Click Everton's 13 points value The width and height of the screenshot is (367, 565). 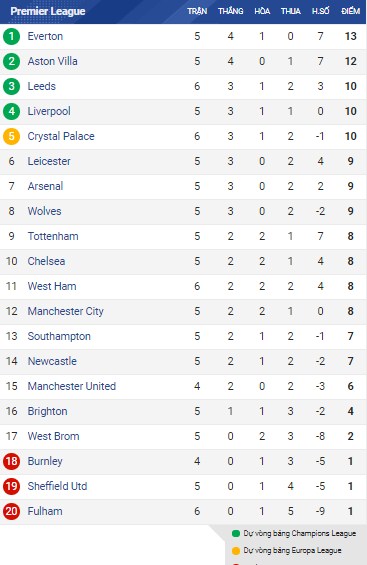[350, 36]
